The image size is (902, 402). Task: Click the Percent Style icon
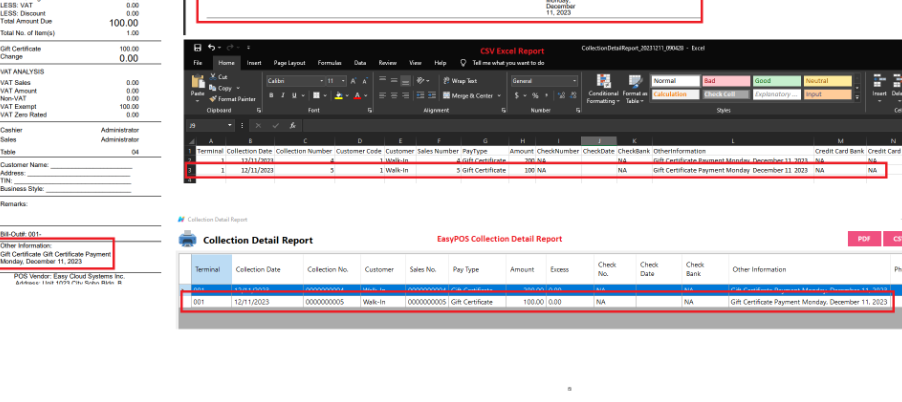535,95
